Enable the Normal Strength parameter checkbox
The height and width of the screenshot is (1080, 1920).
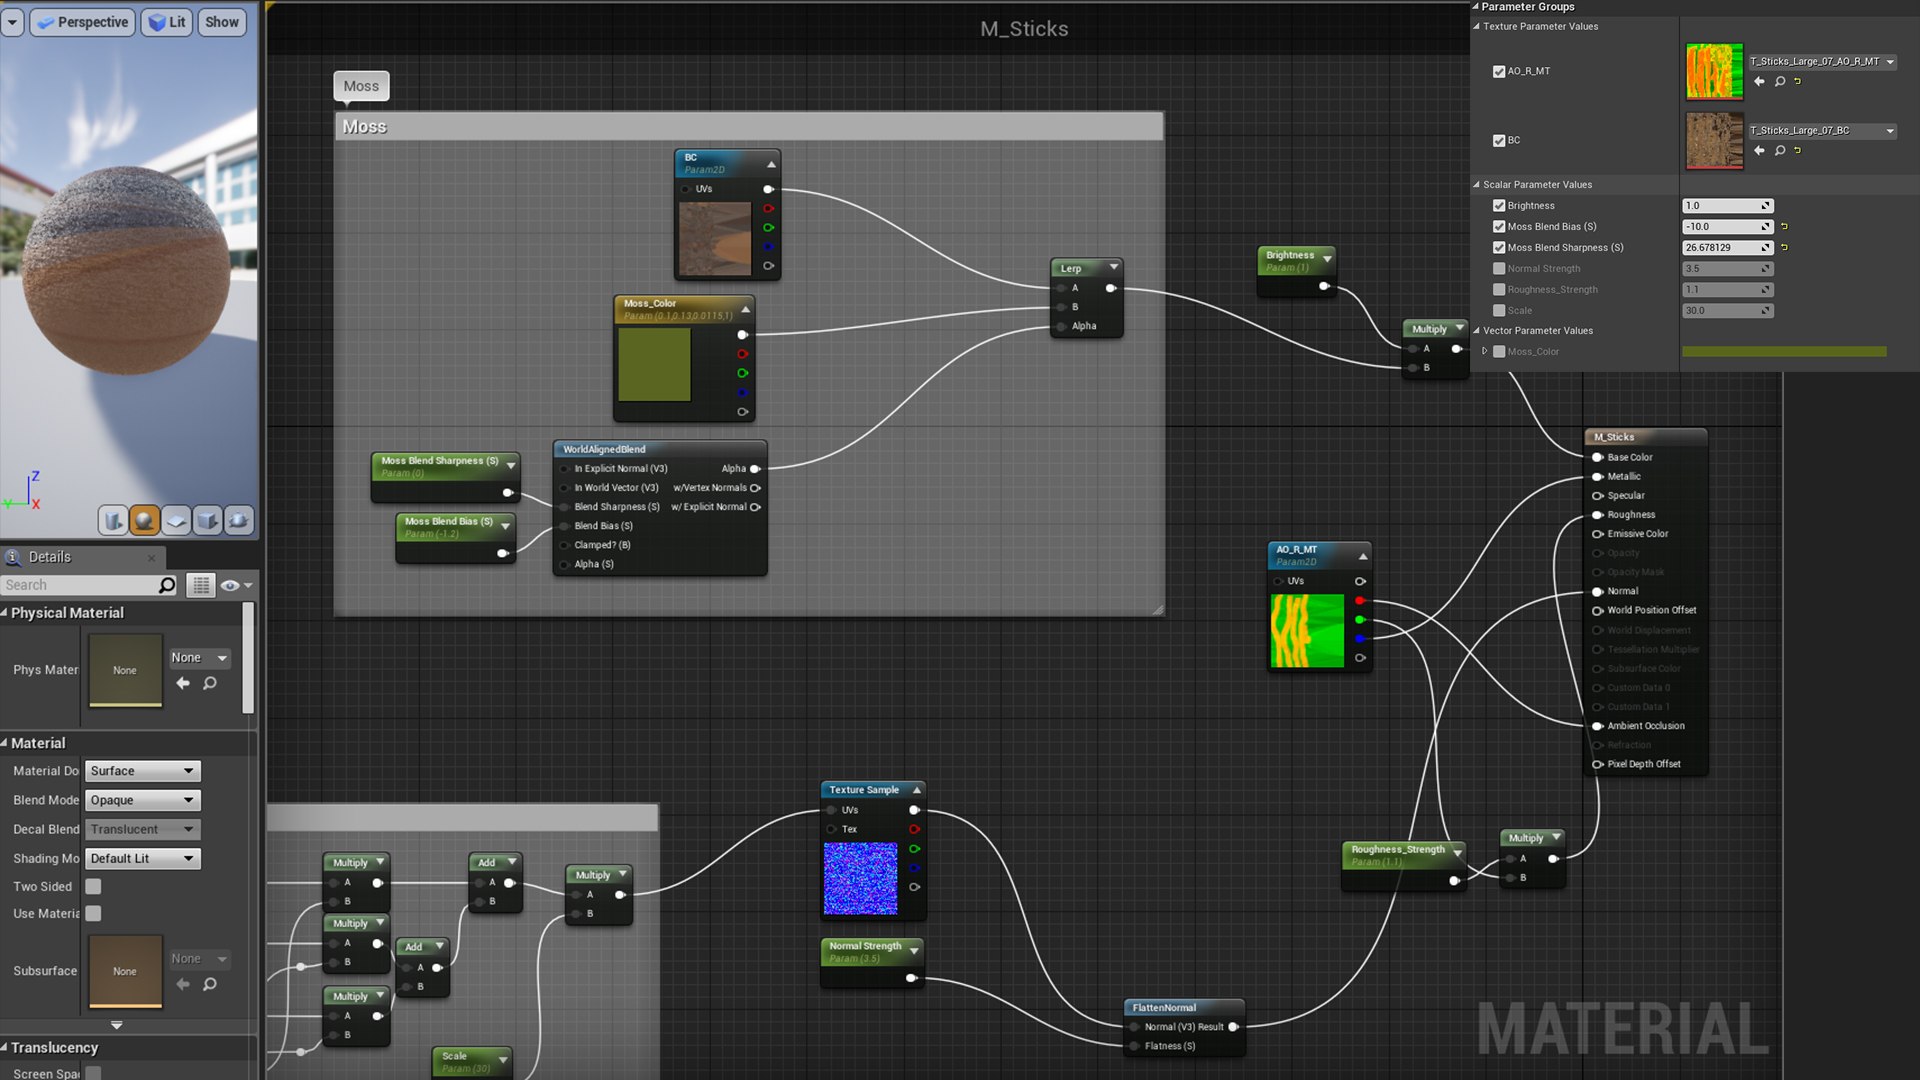point(1499,269)
